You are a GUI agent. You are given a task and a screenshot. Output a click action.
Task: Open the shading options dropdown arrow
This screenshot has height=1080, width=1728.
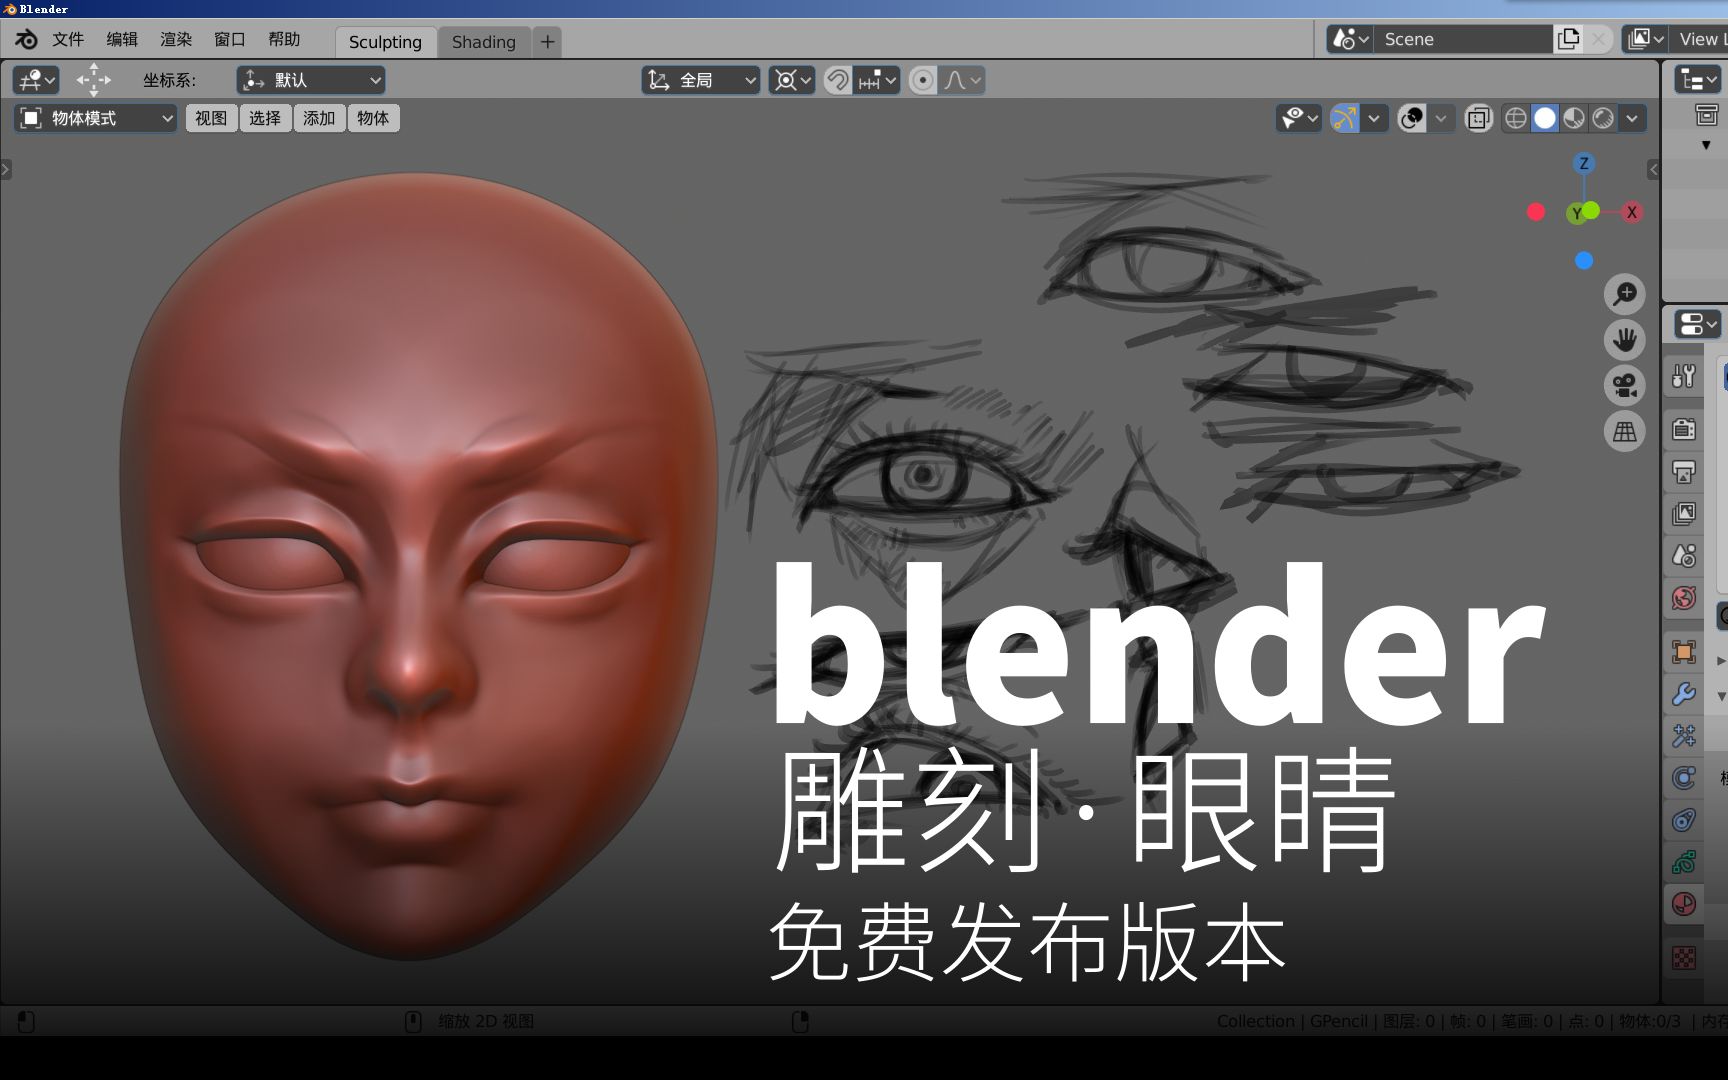coord(1632,118)
